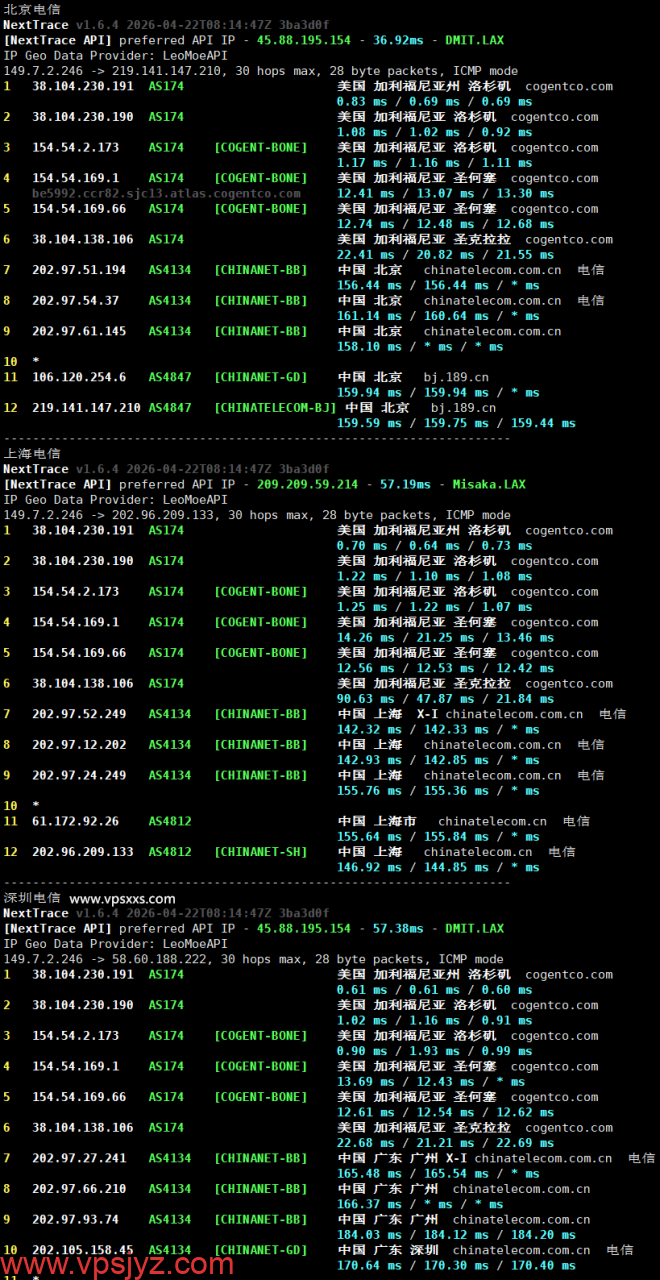Screen dimensions: 660x1280
Task: Click the '209.209.59.214' preferred API IP
Action: [x=307, y=484]
